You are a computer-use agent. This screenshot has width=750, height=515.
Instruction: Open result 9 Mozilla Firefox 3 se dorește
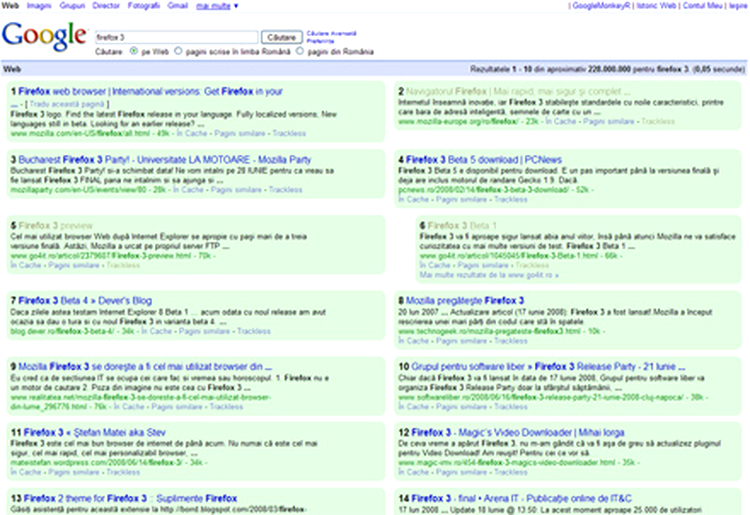pyautogui.click(x=145, y=367)
